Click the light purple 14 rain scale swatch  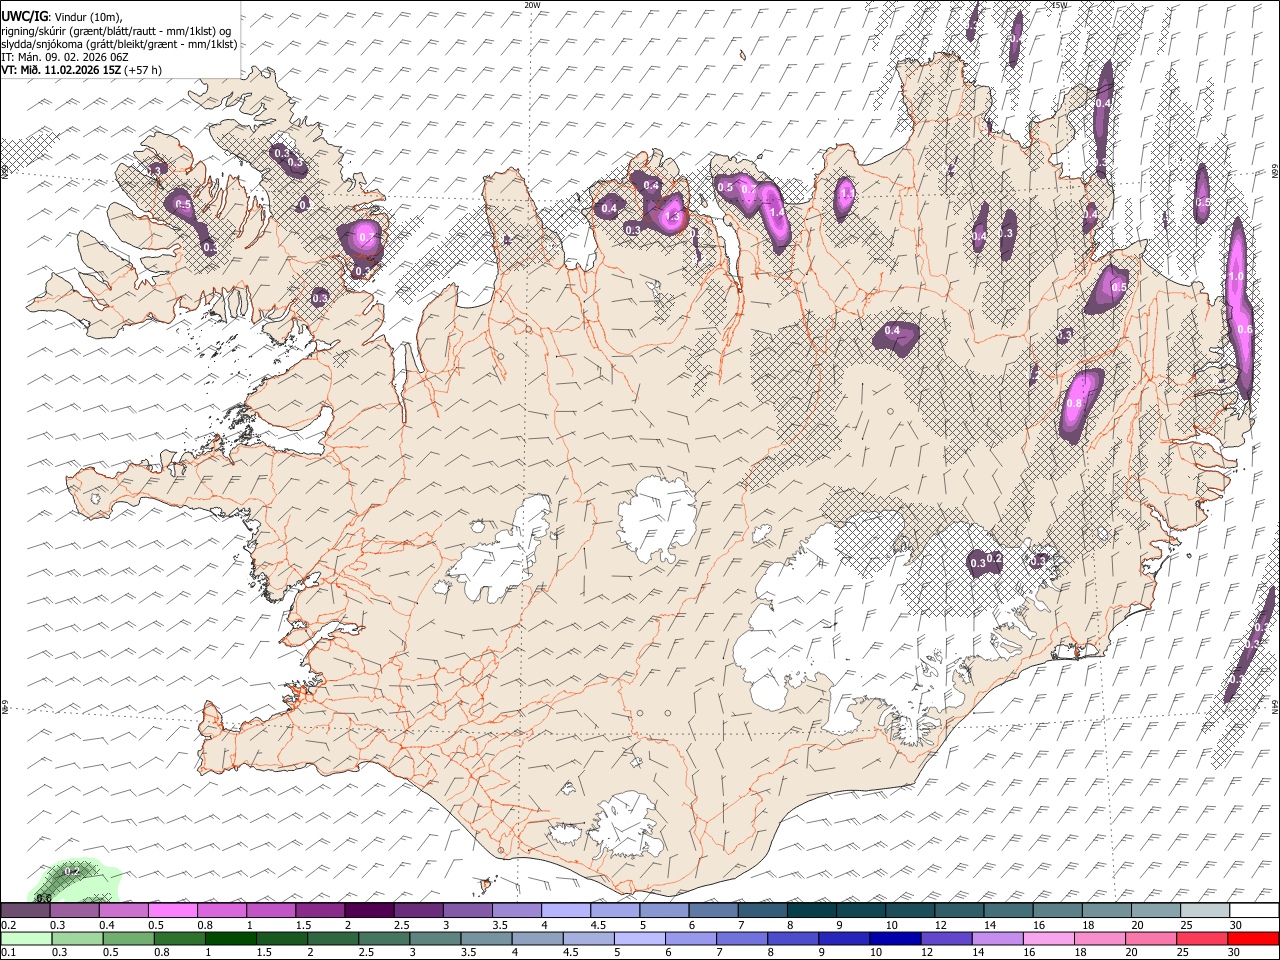[x=1000, y=938]
